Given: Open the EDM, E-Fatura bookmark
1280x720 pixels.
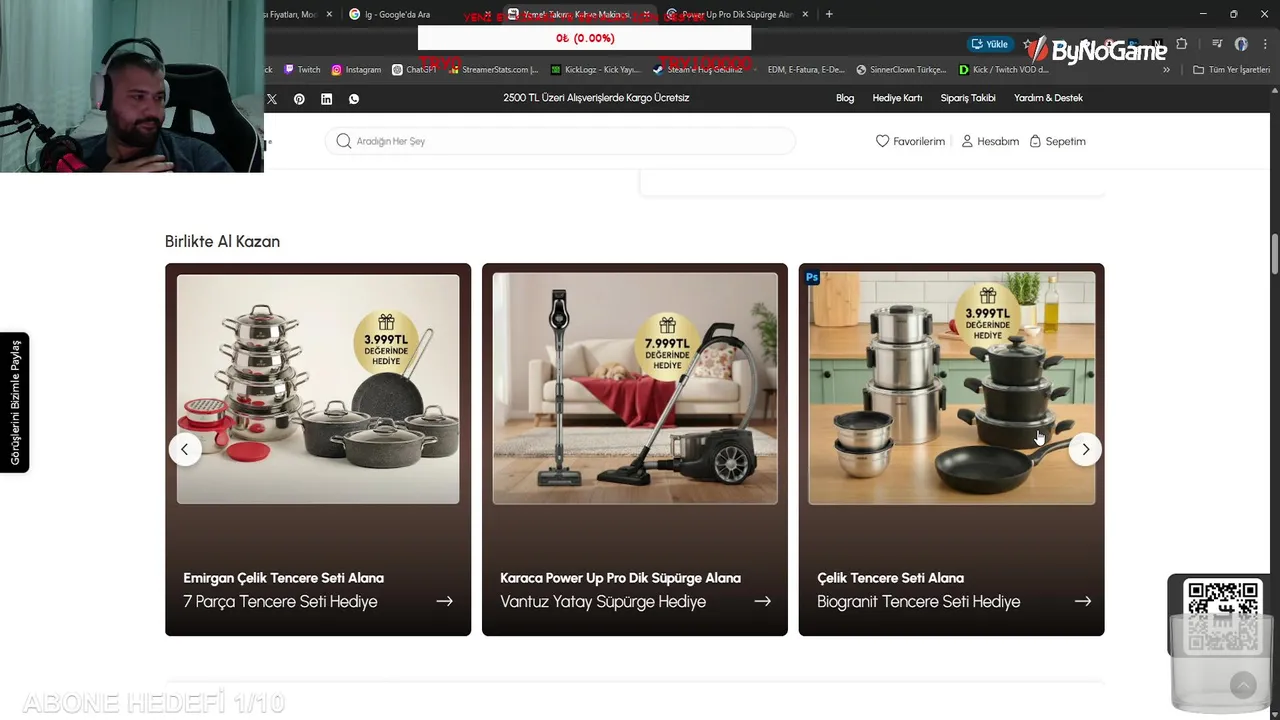Looking at the screenshot, I should pos(806,70).
